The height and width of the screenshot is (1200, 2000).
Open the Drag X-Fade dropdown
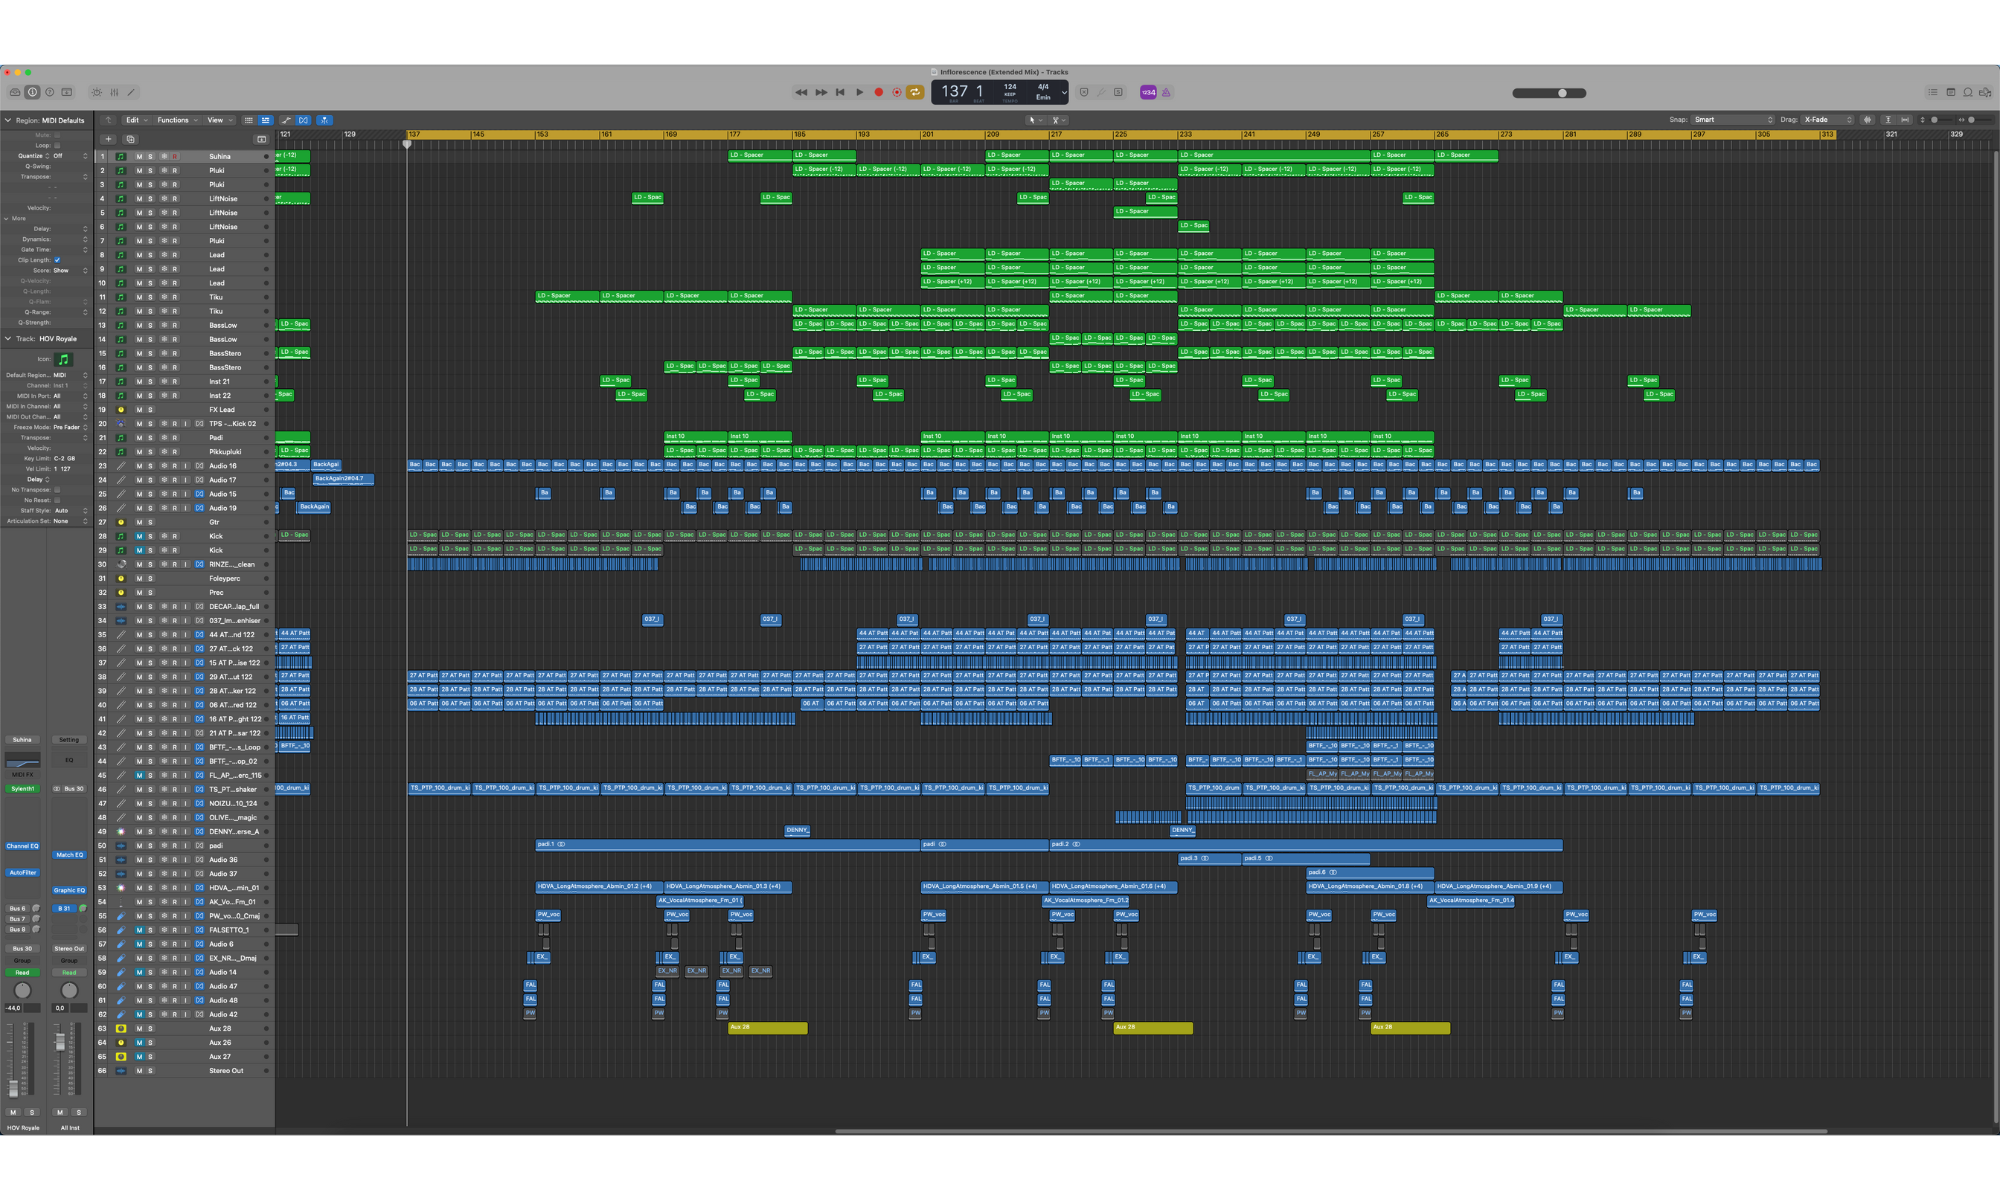pos(1827,120)
